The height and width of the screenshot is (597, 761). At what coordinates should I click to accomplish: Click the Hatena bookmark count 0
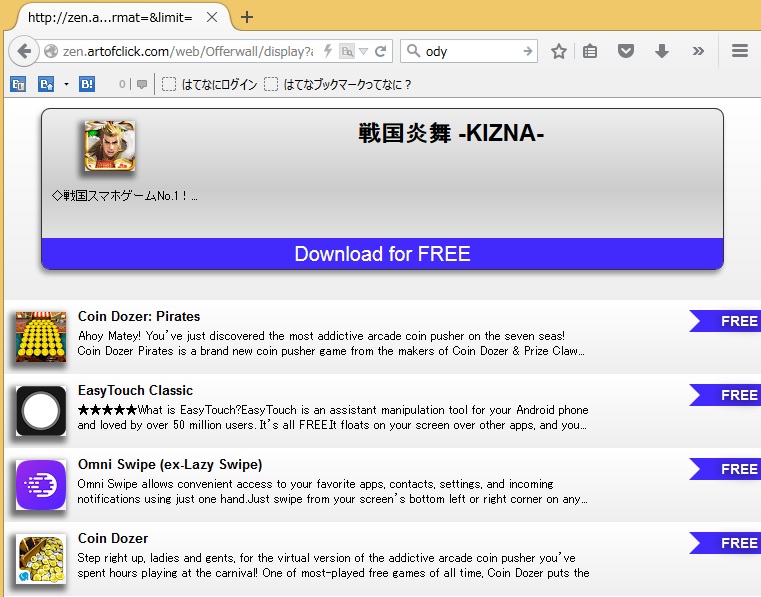[x=122, y=84]
